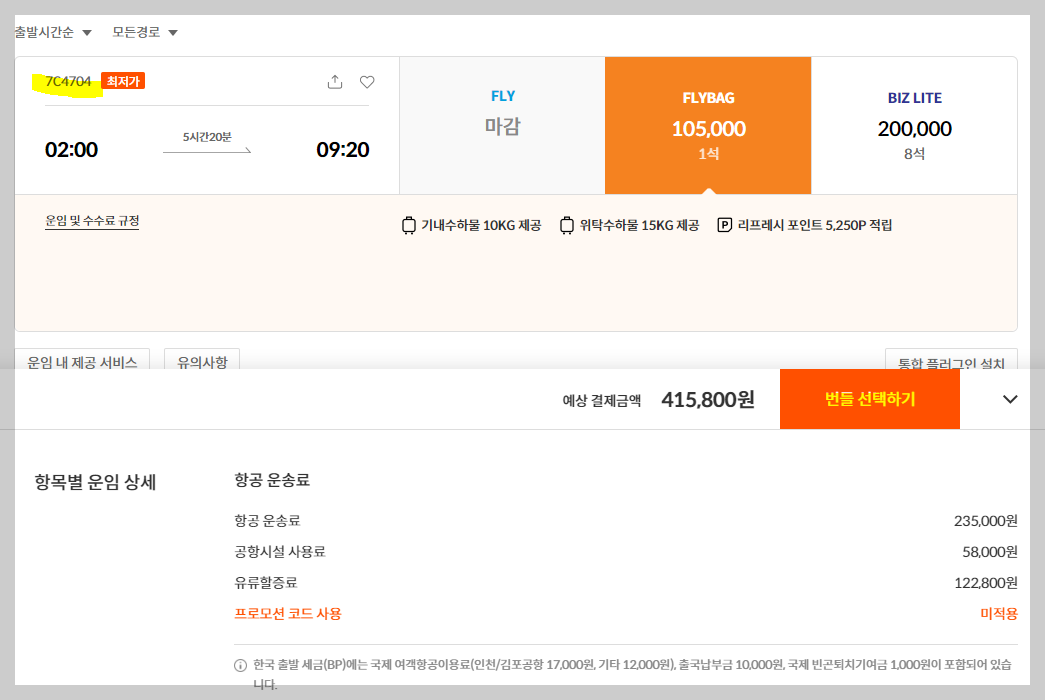Screen dimensions: 1045x700
Task: Click the arrow showing 5시간20분 duration
Action: pyautogui.click(x=207, y=149)
